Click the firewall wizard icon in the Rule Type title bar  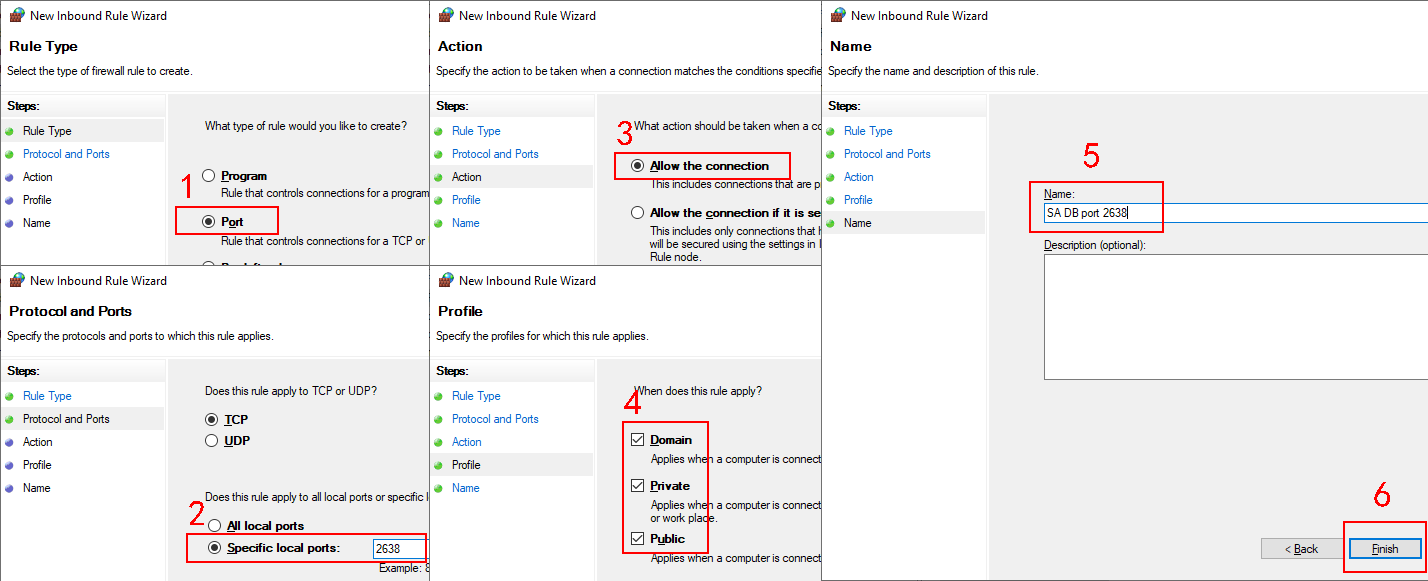tap(17, 15)
